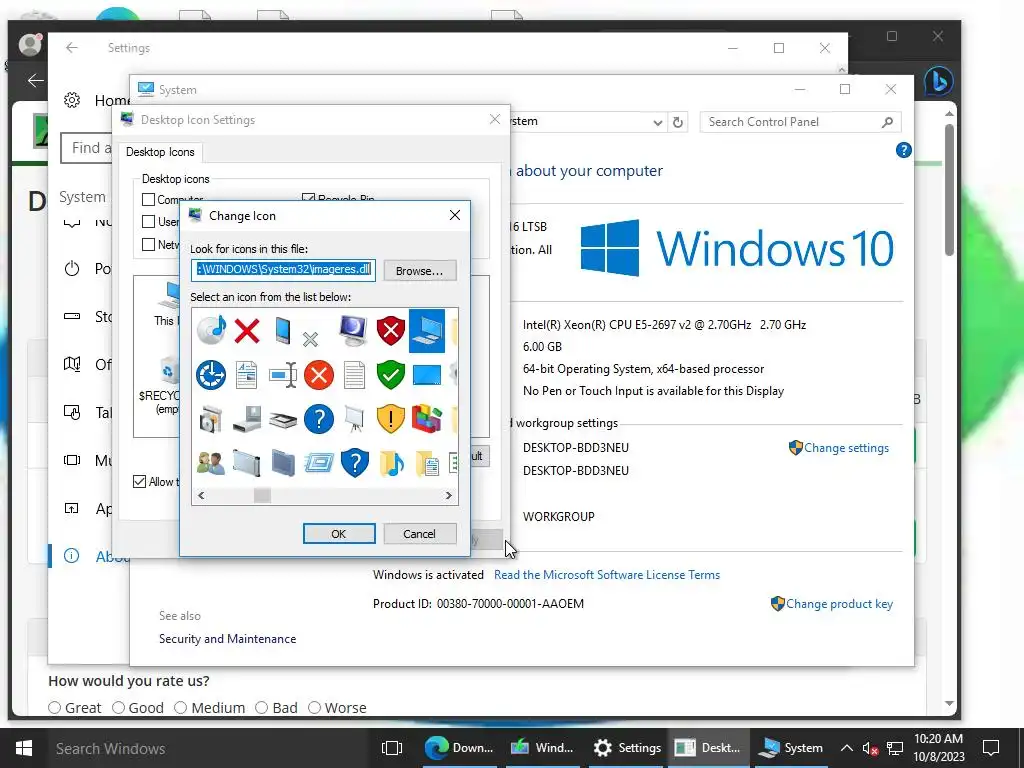Expand the Control Panel address dropdown
This screenshot has height=768, width=1024.
tap(657, 122)
